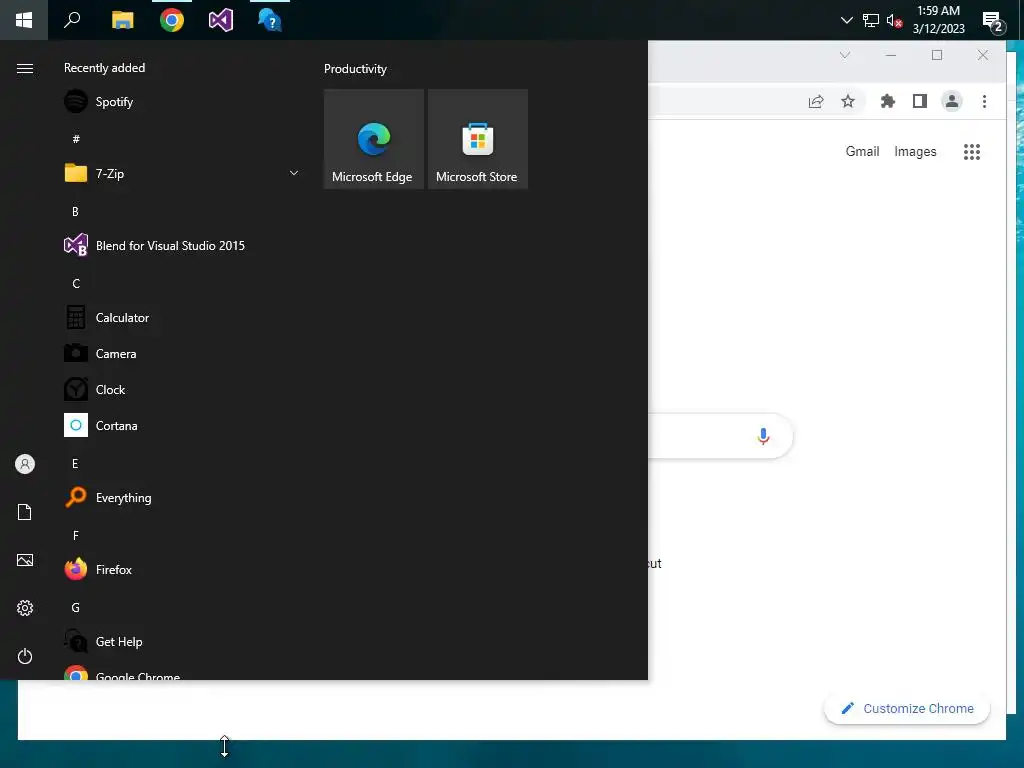
Task: Open Gmail link in Chrome
Action: [x=862, y=152]
